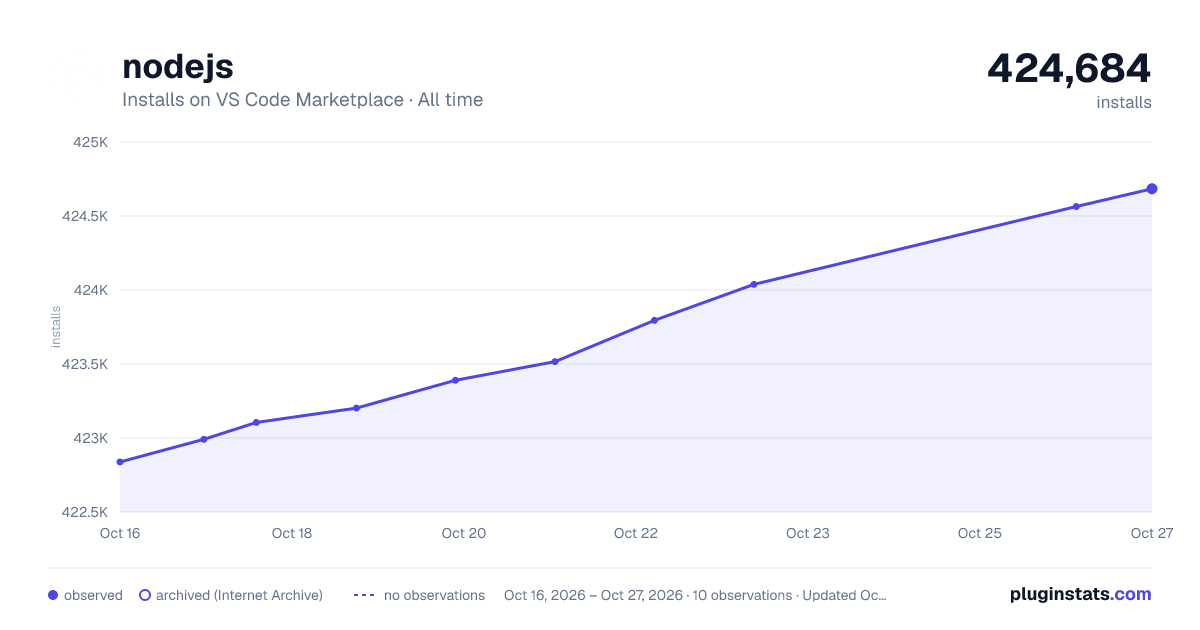Click the 422.5K y-axis label
Viewport: 1200px width, 630px height.
pyautogui.click(x=85, y=512)
